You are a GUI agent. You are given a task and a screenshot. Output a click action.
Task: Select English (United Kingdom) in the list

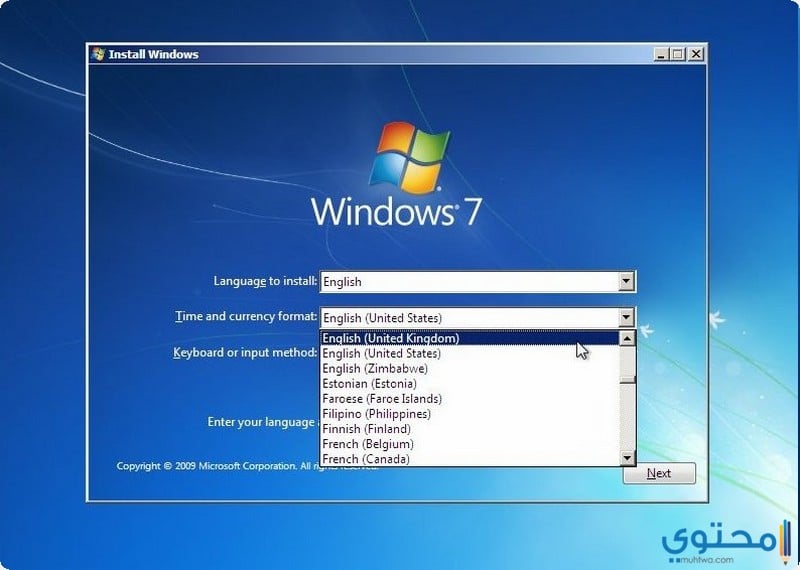[470, 338]
